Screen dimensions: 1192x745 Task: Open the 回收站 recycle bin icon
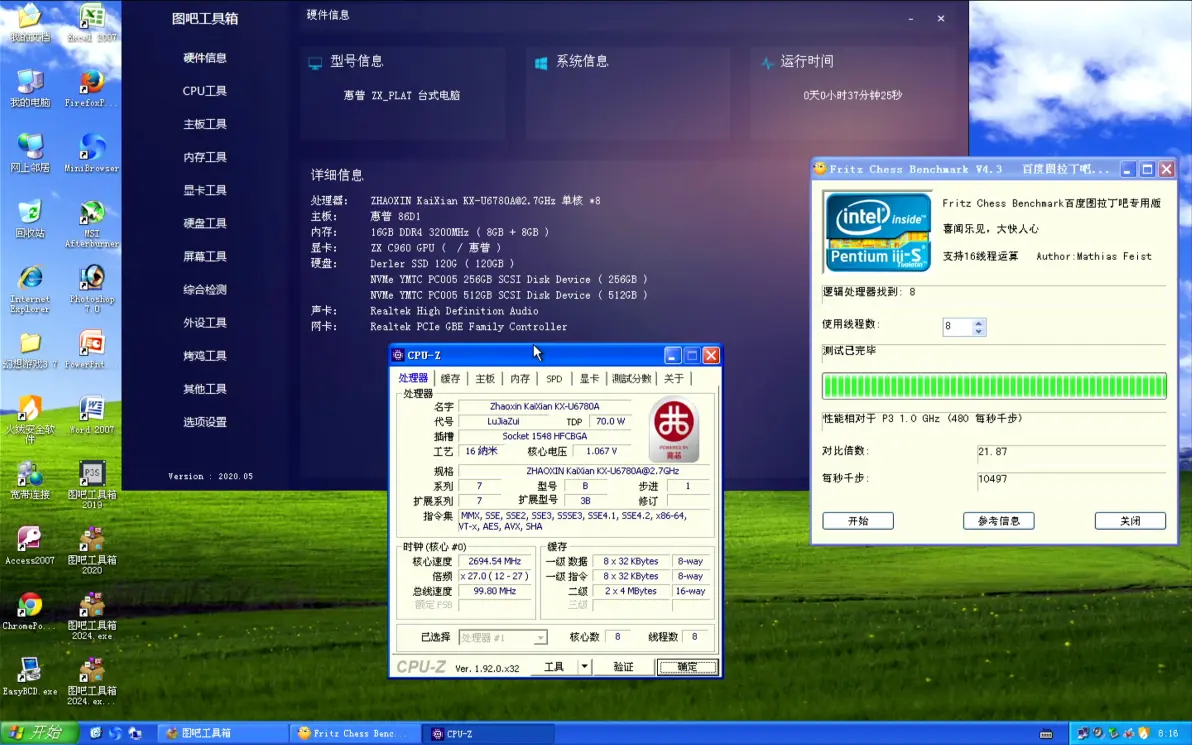pyautogui.click(x=30, y=218)
